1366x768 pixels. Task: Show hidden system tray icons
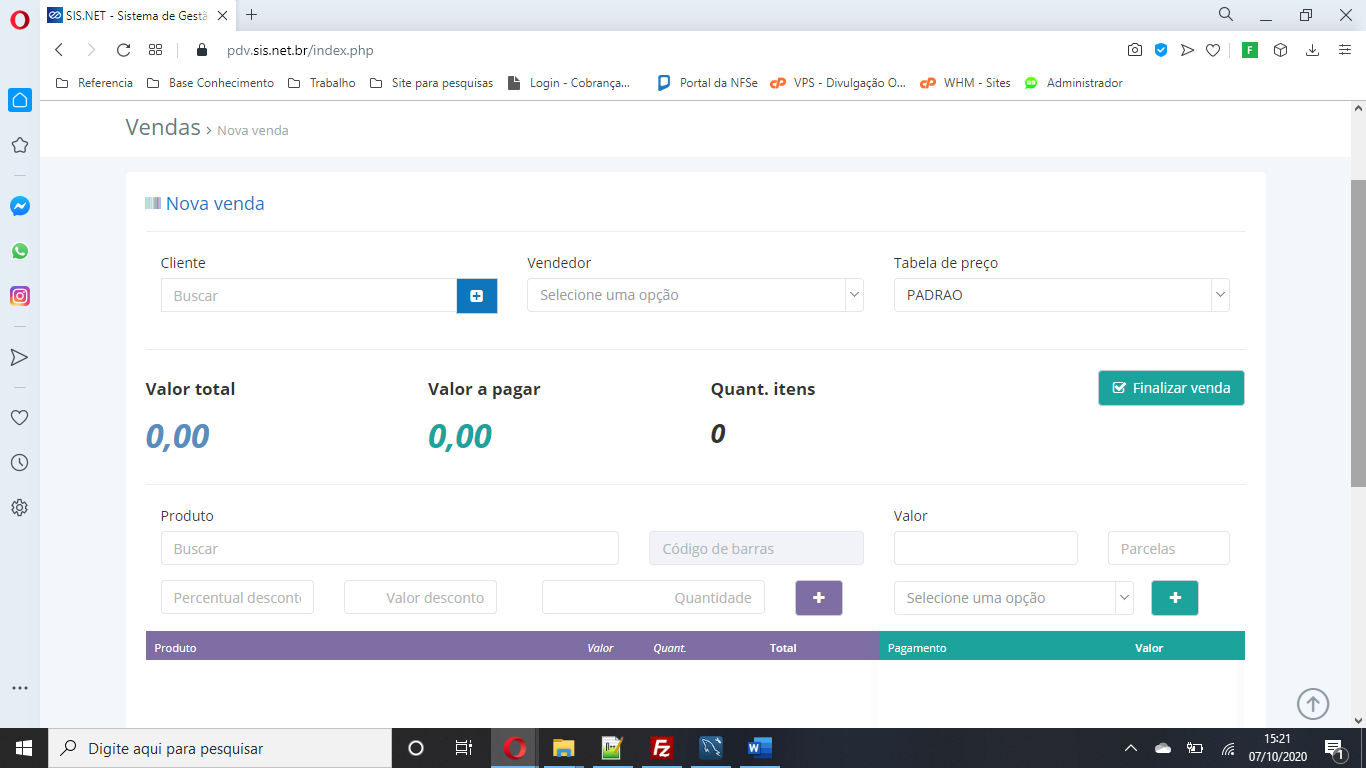[x=1131, y=748]
